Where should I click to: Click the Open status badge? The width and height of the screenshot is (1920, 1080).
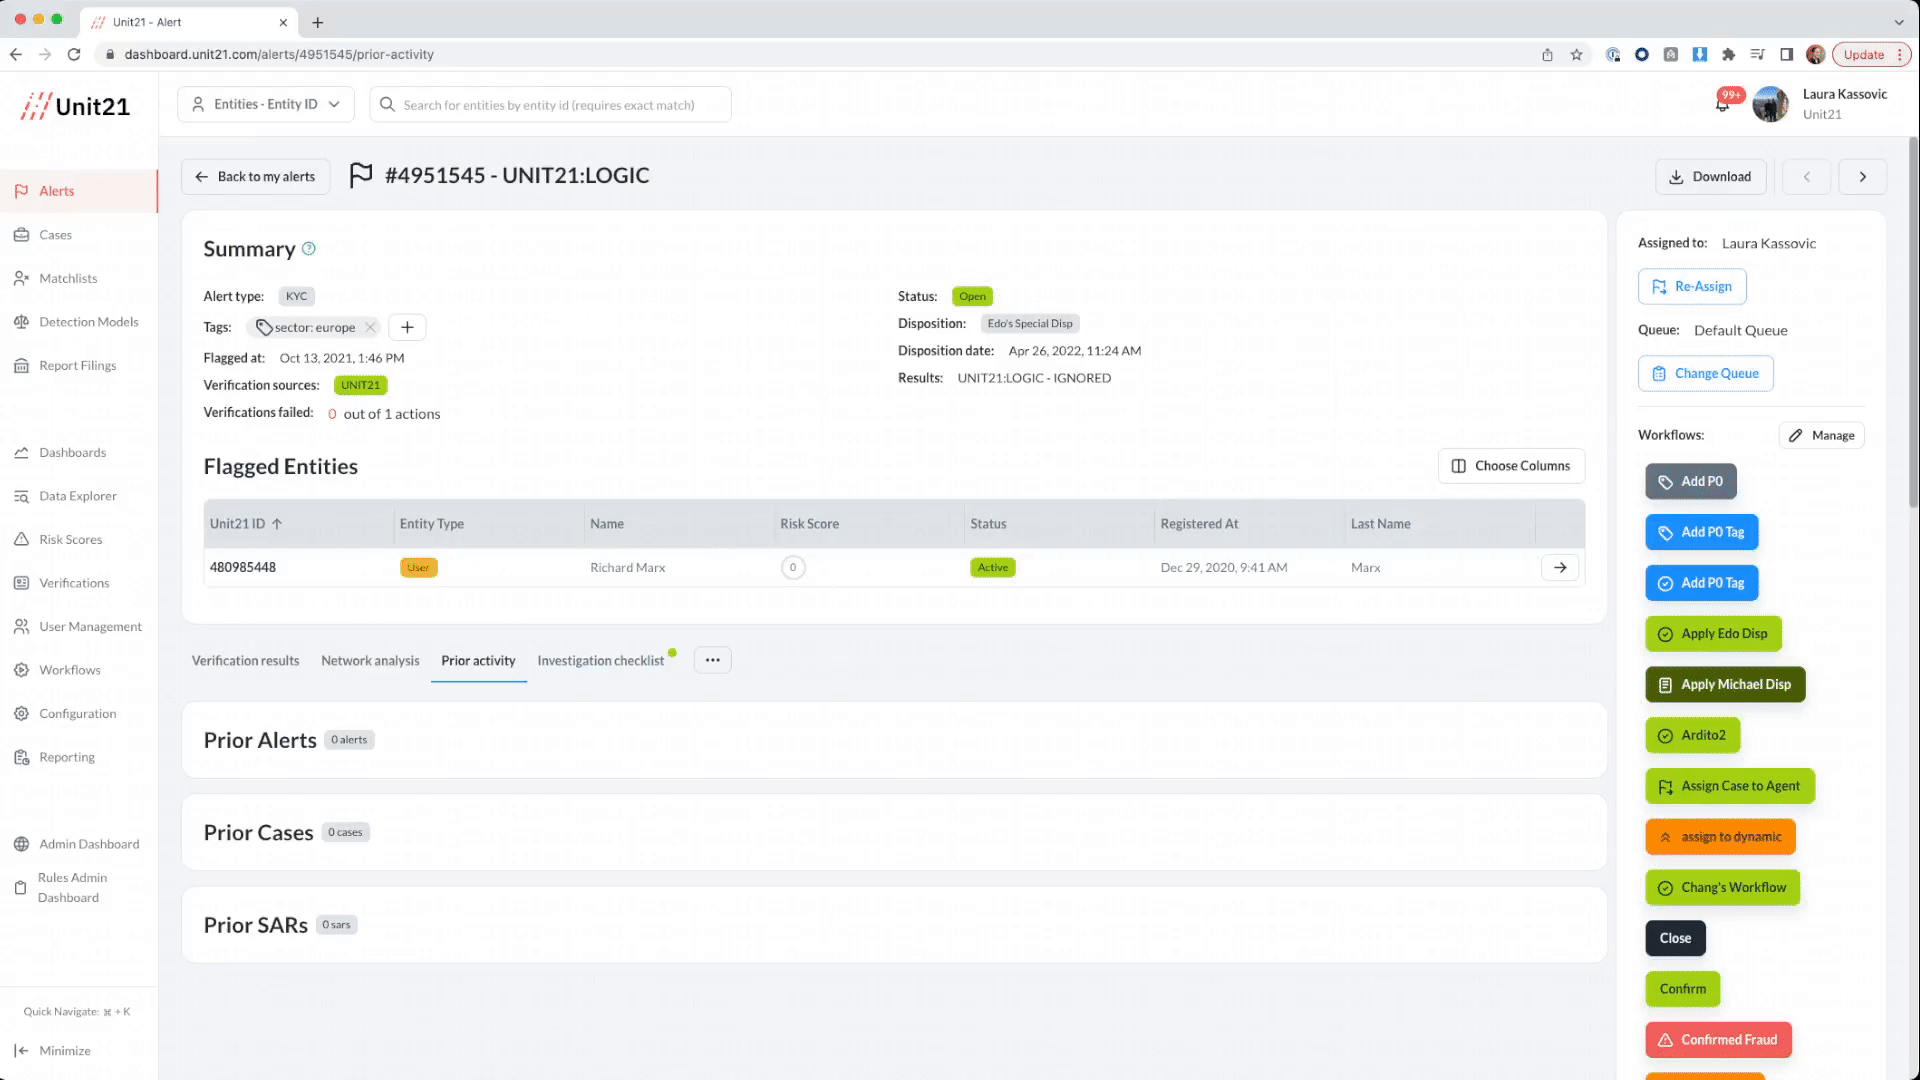[972, 297]
